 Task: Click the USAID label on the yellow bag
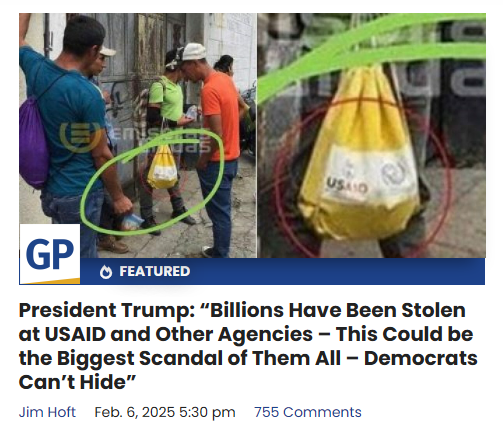pos(346,185)
